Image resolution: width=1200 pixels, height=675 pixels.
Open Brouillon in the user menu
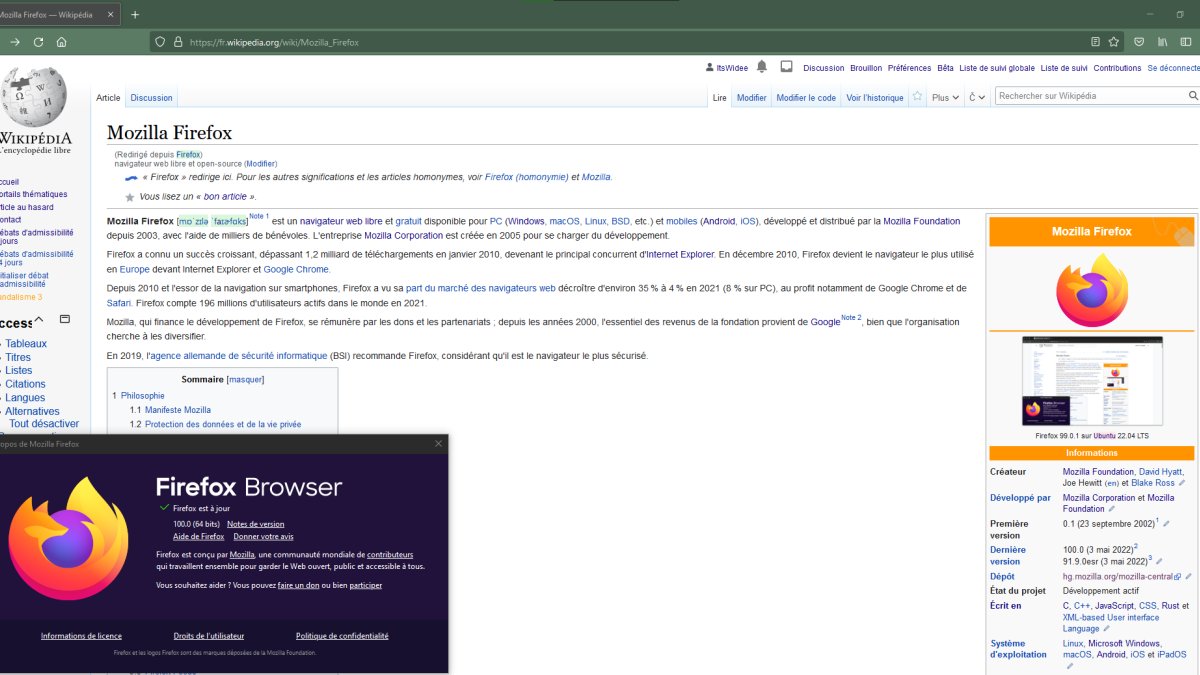[866, 68]
